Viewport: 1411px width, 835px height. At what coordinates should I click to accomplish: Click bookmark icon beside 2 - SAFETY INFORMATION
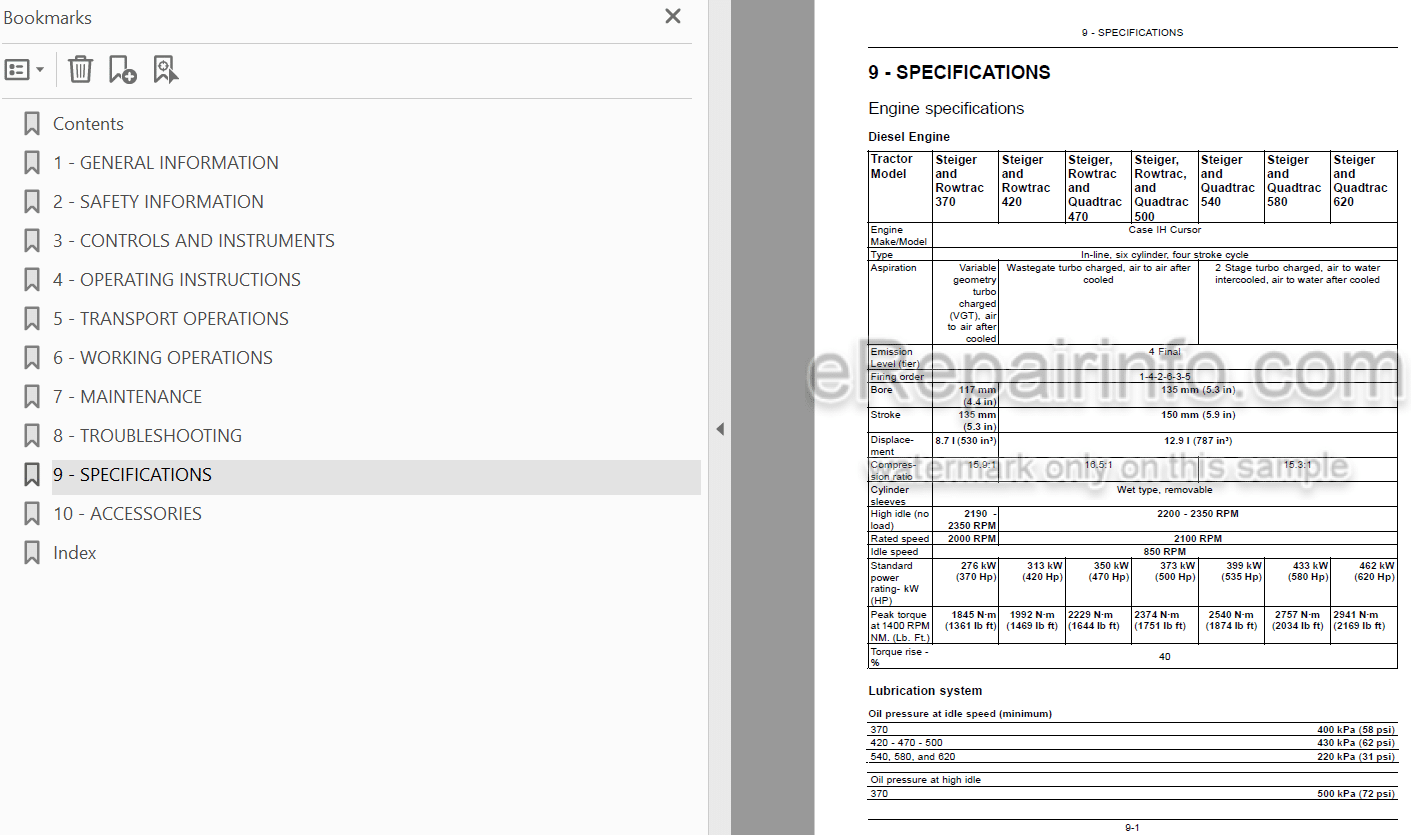[32, 202]
